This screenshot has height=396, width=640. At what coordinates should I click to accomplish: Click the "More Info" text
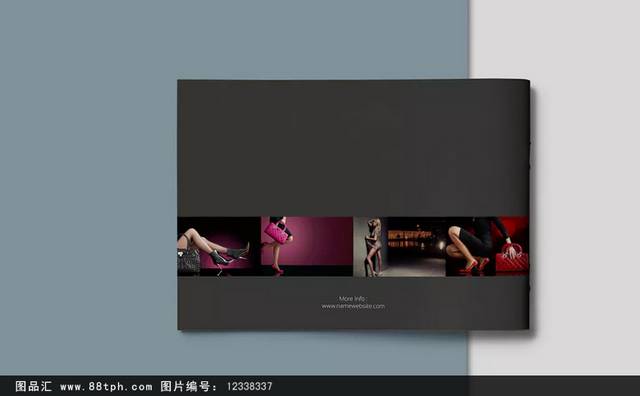pyautogui.click(x=353, y=298)
